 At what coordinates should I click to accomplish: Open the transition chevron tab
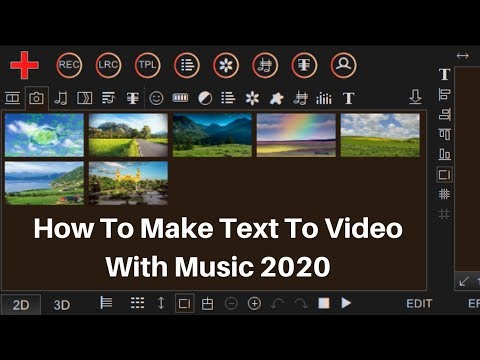pyautogui.click(x=85, y=98)
